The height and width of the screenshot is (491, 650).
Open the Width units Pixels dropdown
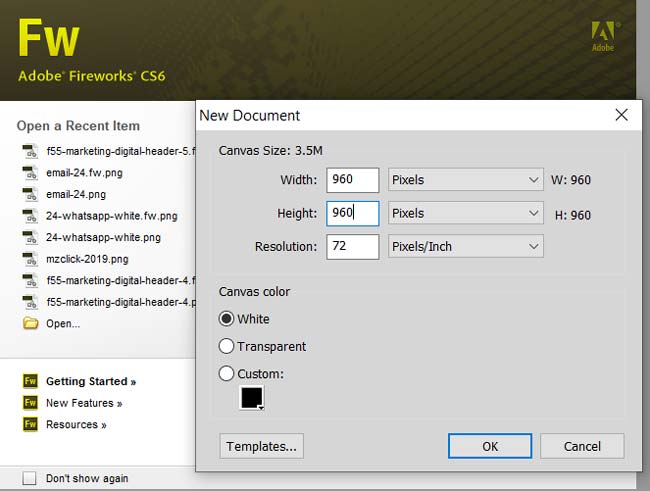pyautogui.click(x=466, y=180)
